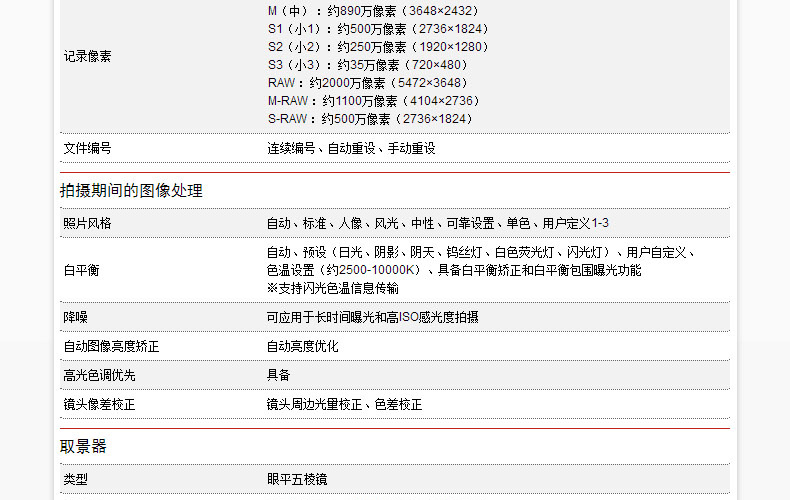The image size is (790, 500).
Task: Click the ※支持闪光色温信息传输 note
Action: [x=332, y=288]
